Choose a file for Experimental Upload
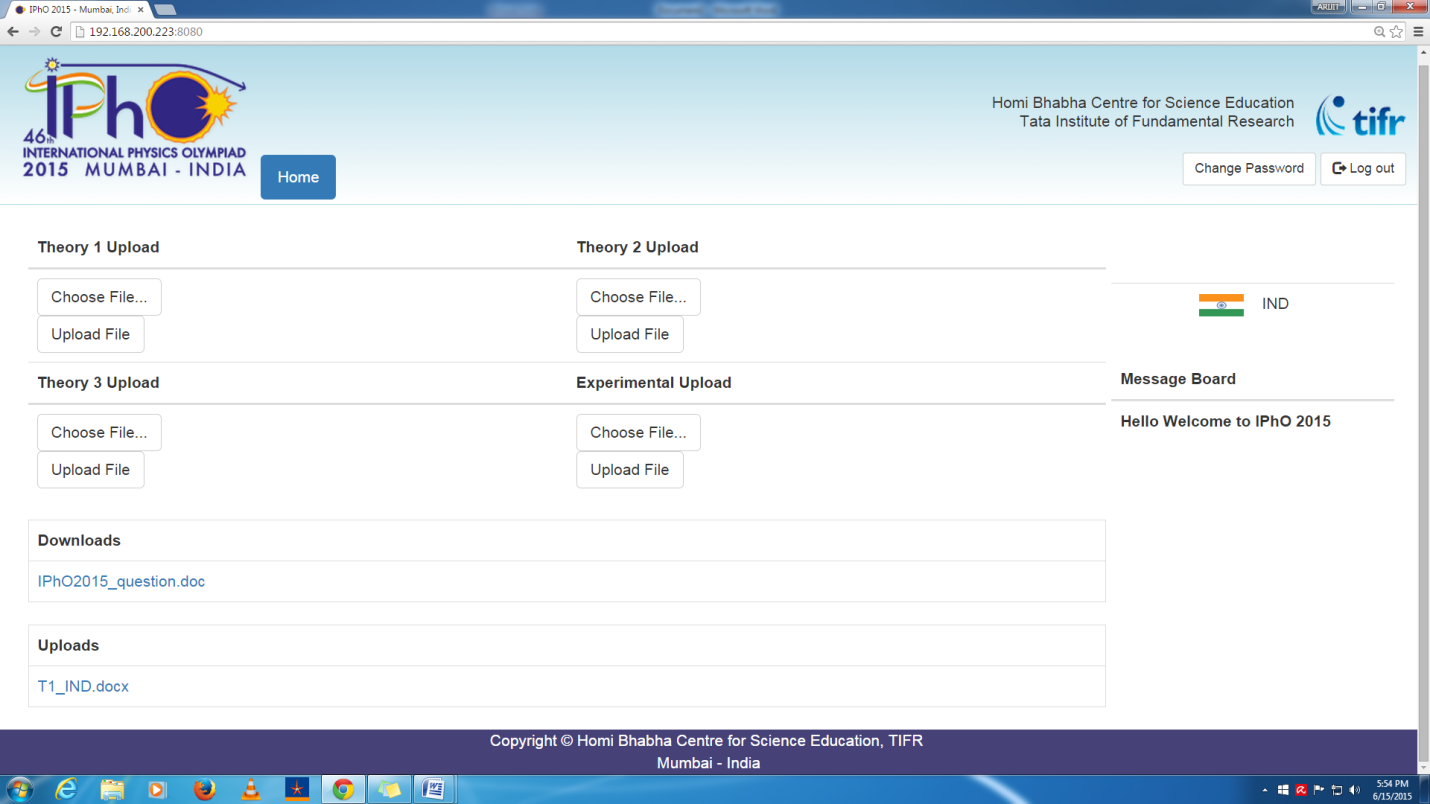Viewport: 1430px width, 804px height. (638, 432)
